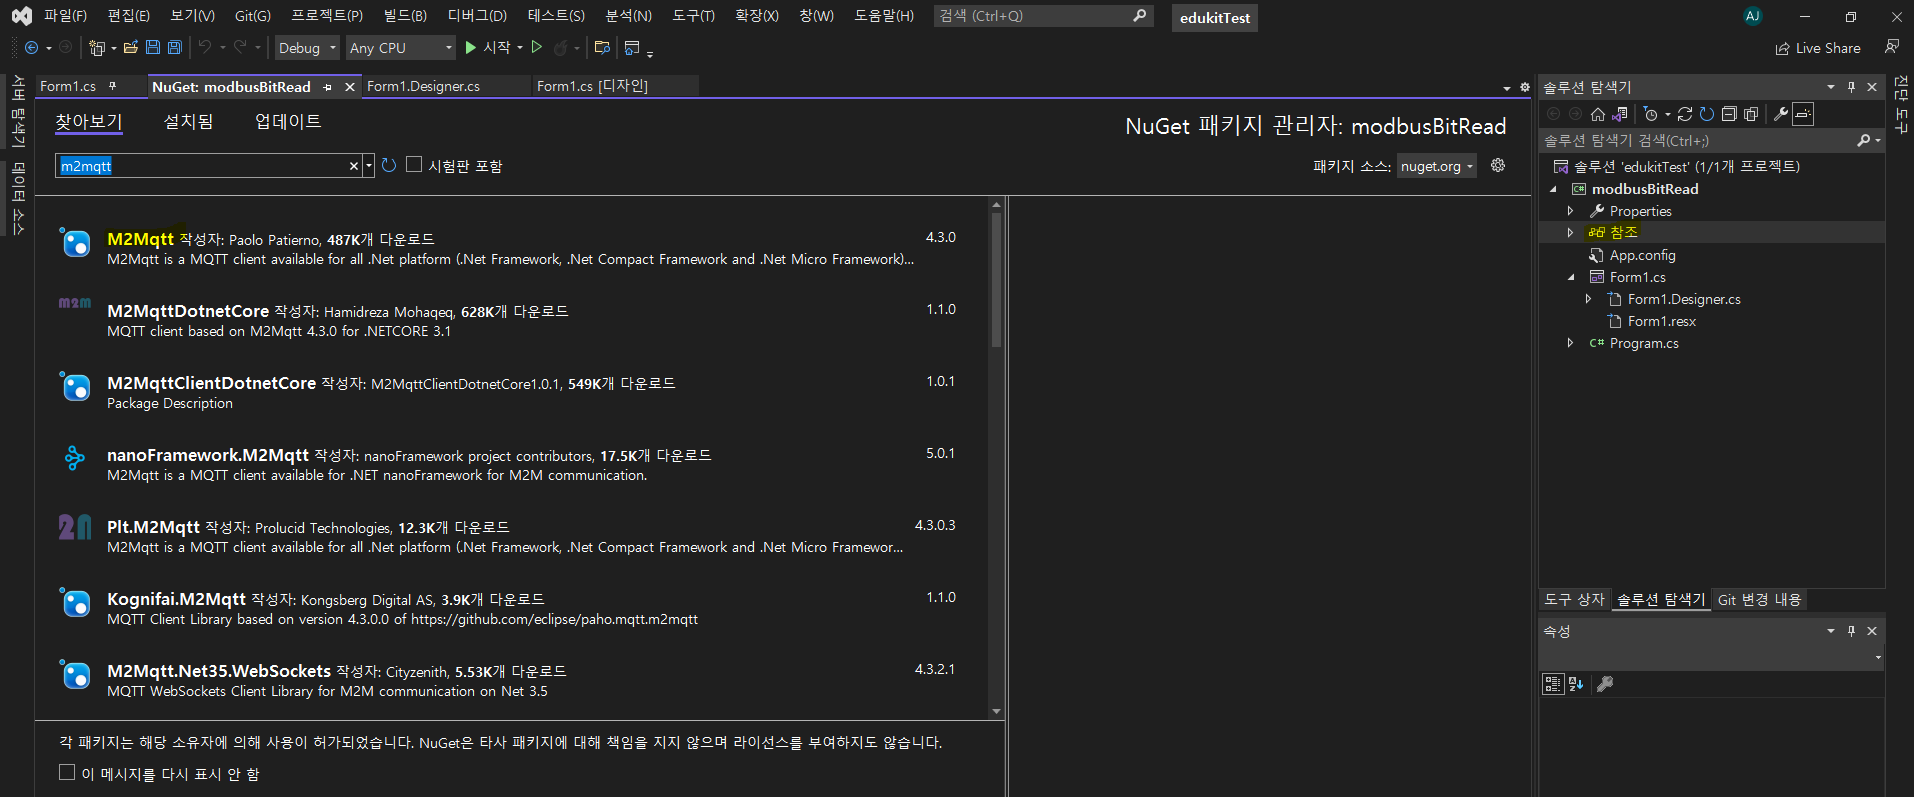Screen dimensions: 1914x797
Task: Switch to the Git 변경 내용 tab
Action: point(1759,600)
